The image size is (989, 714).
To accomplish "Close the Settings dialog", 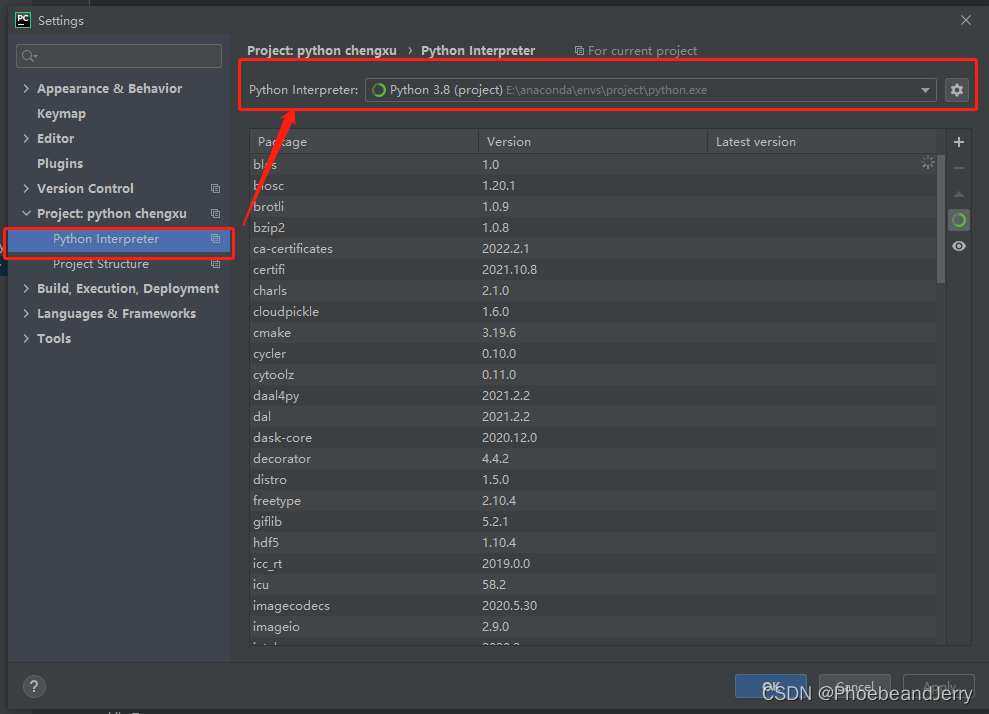I will tap(965, 20).
